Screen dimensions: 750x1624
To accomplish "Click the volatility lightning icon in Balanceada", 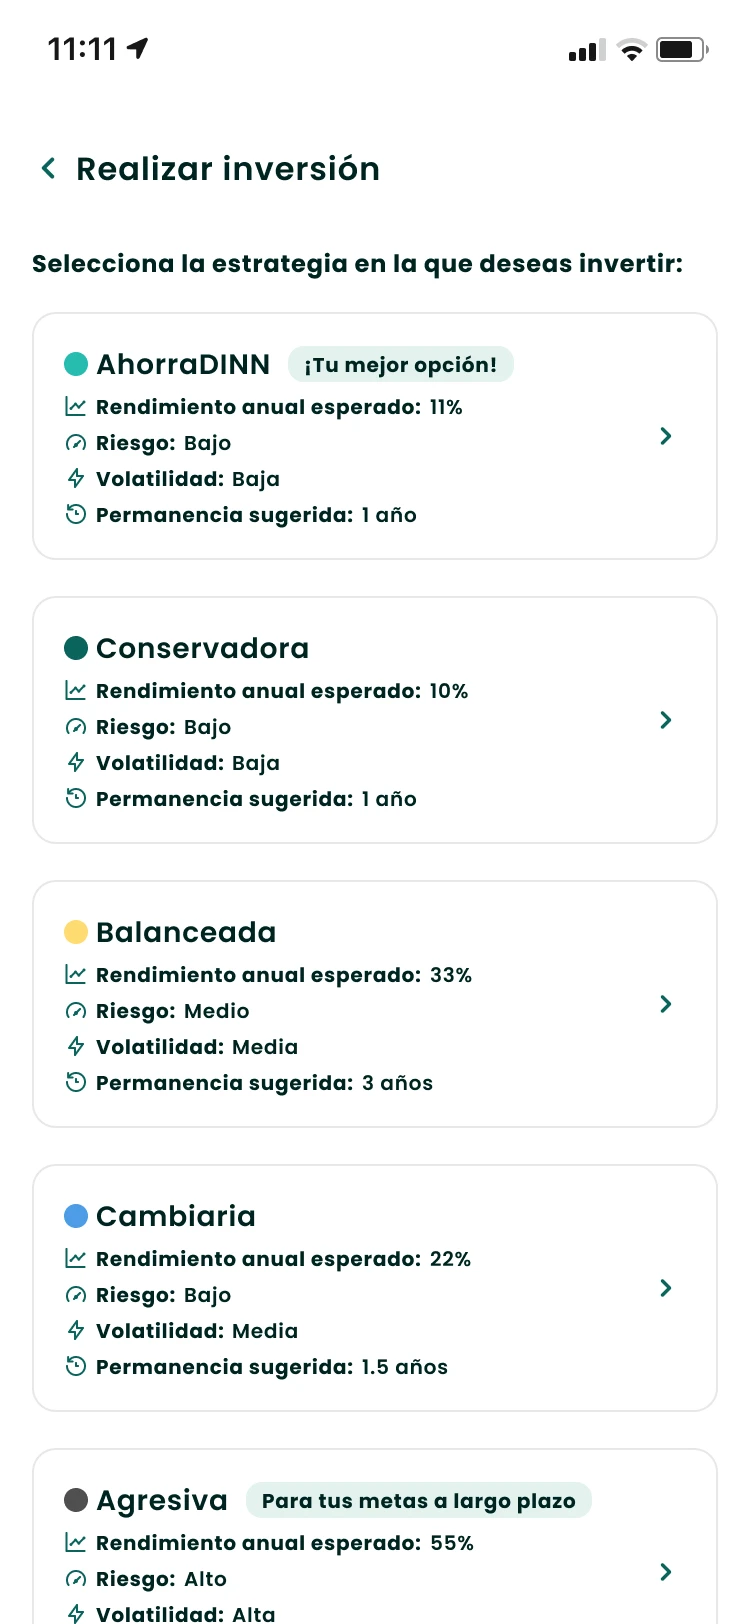I will (x=75, y=1047).
